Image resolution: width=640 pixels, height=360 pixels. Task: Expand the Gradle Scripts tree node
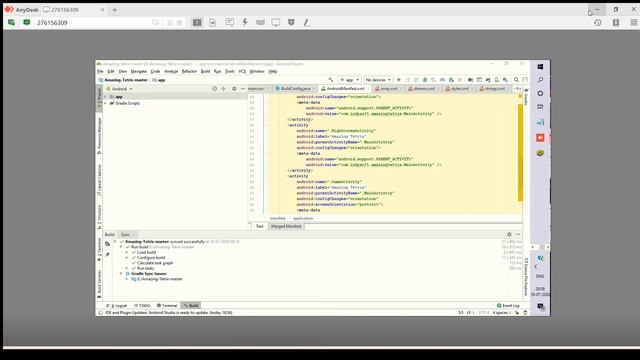[x=106, y=103]
